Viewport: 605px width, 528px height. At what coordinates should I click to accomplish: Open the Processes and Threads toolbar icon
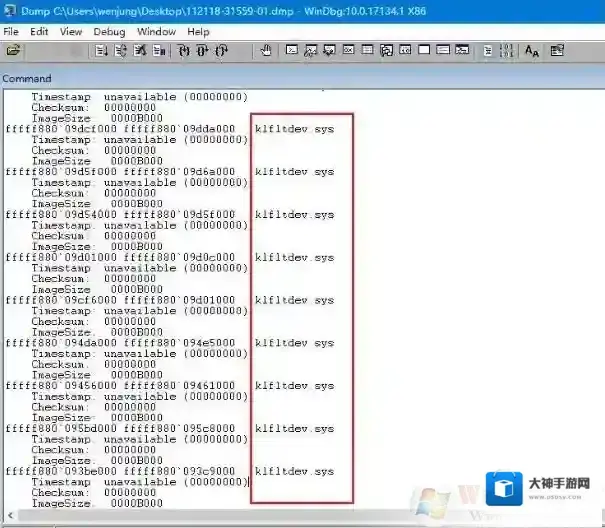443,50
